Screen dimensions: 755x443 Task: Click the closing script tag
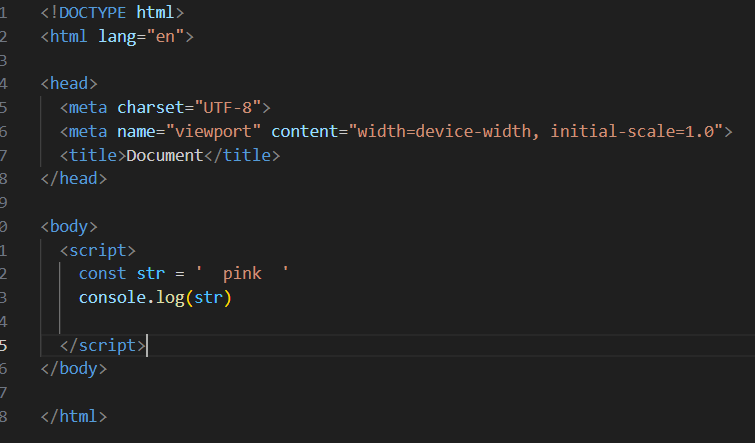(103, 346)
